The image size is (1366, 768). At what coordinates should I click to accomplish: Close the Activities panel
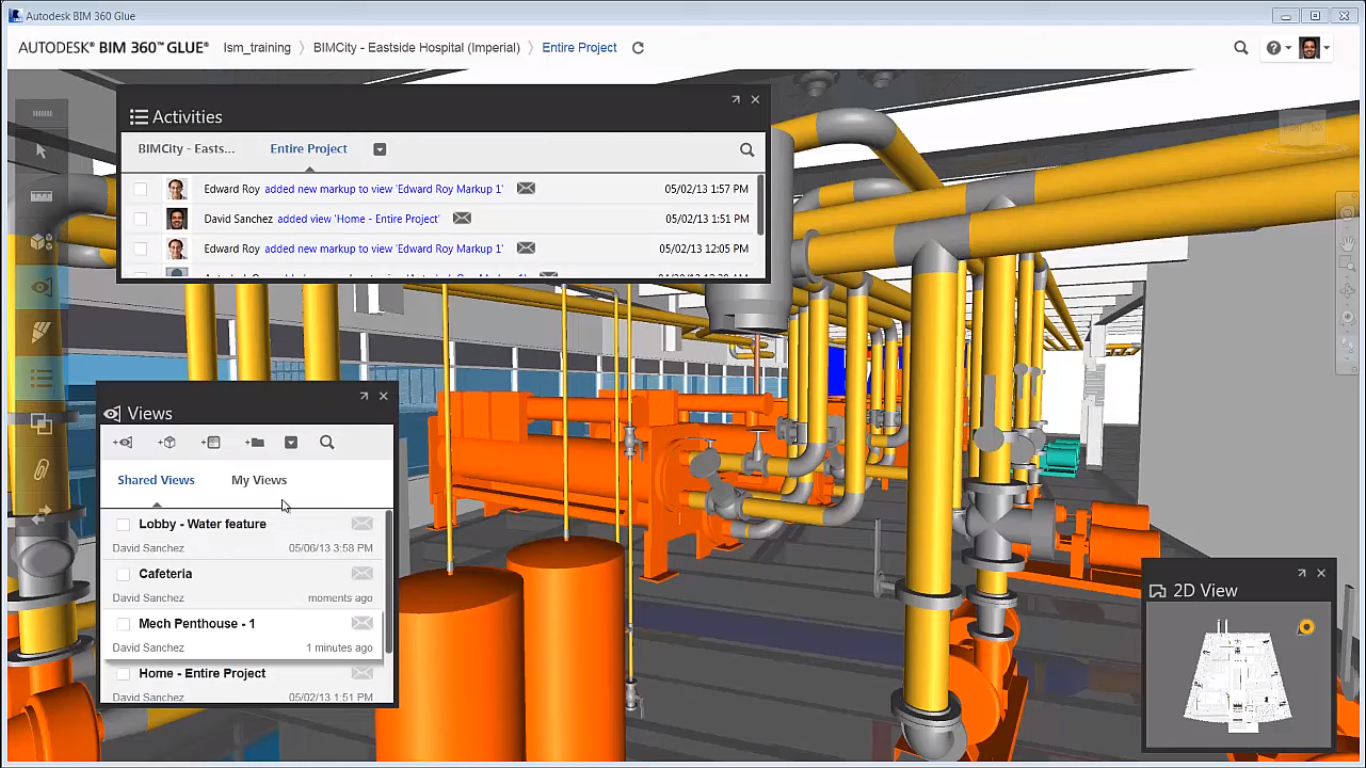point(755,100)
